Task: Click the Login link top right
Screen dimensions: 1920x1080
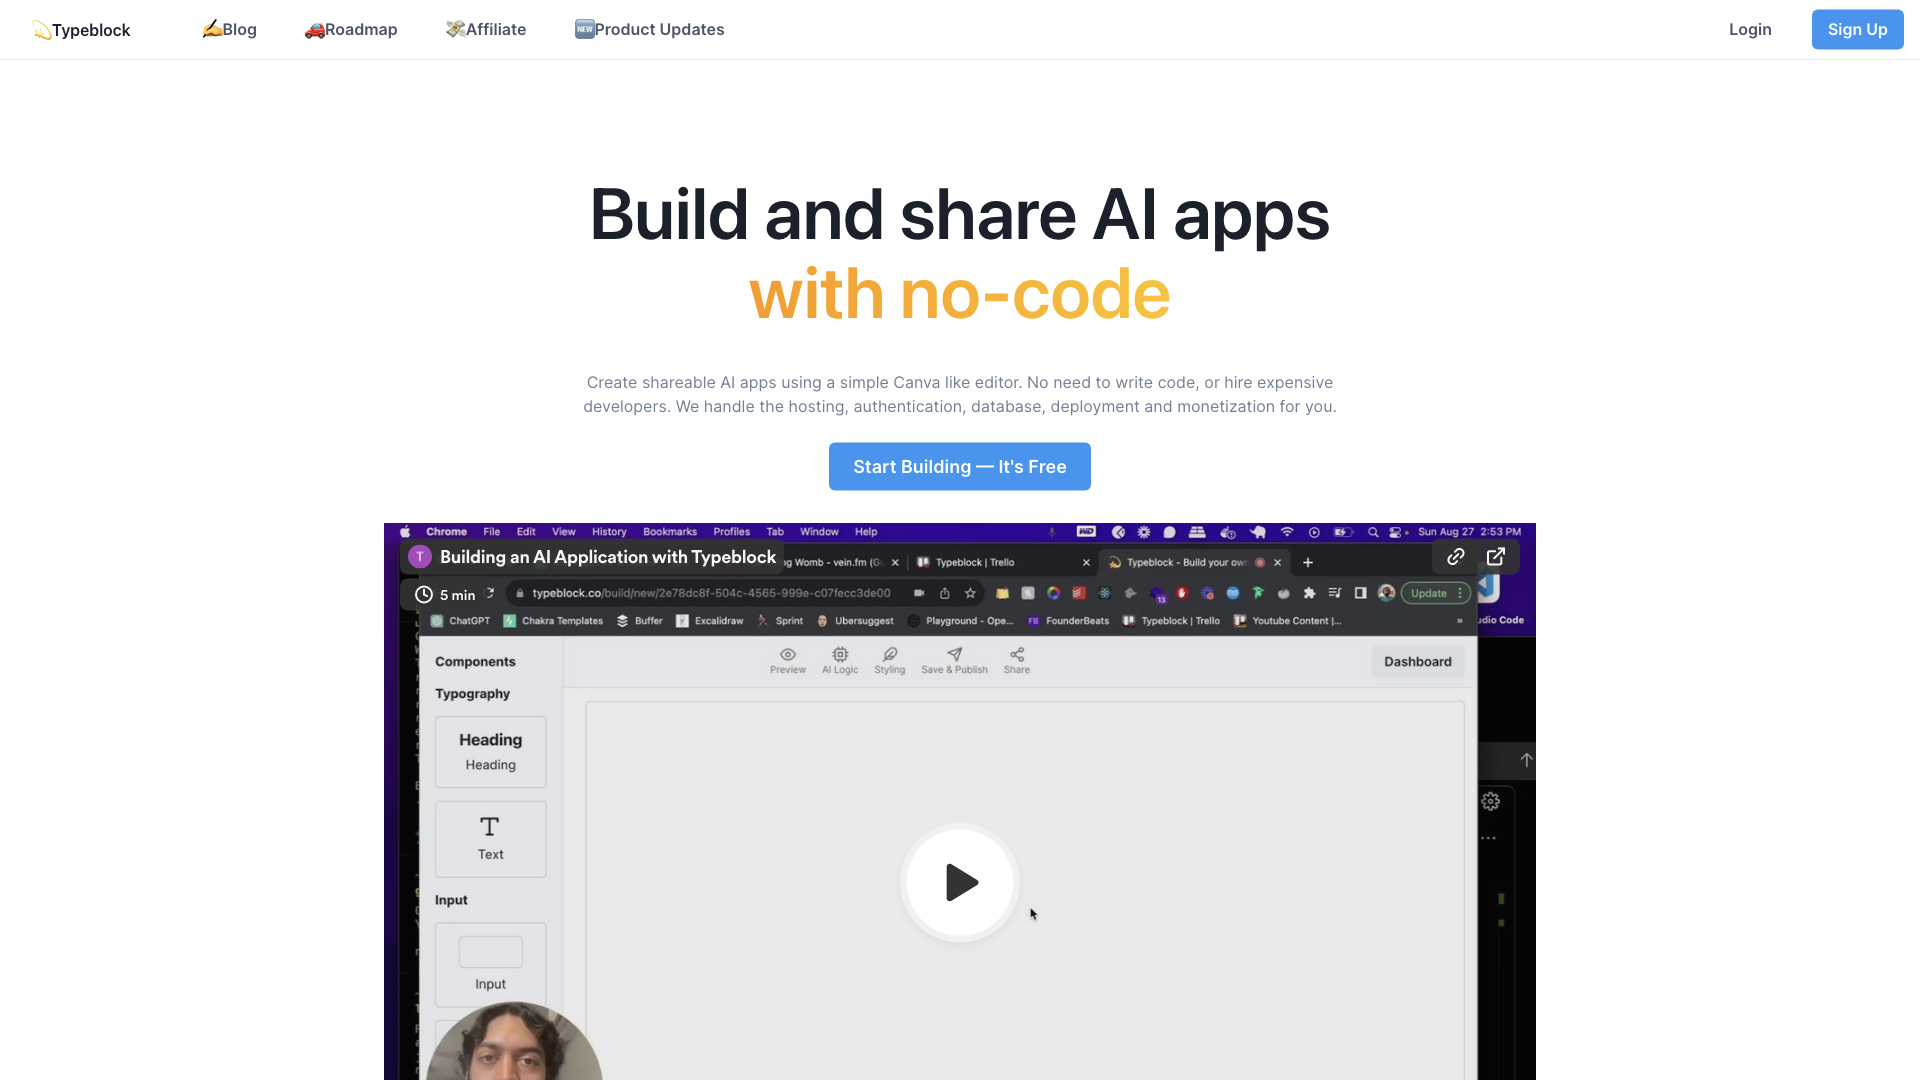Action: (x=1750, y=29)
